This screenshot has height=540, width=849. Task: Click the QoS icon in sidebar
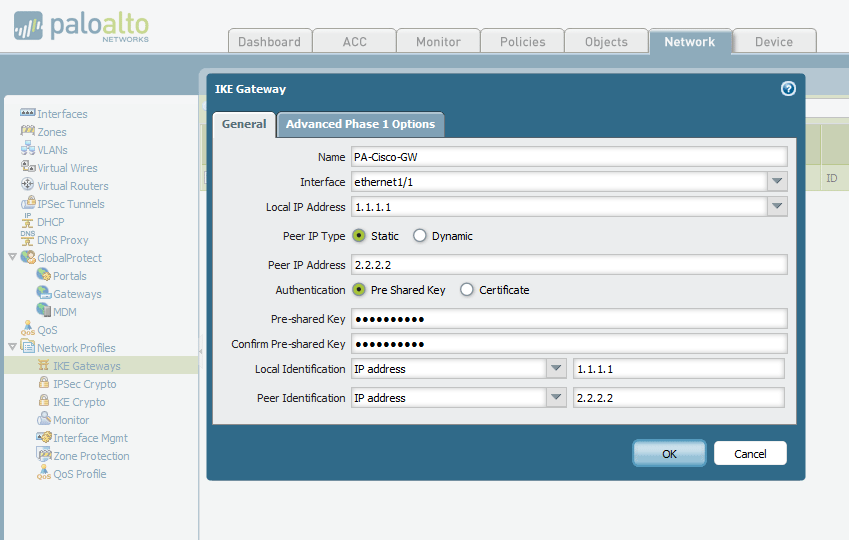(x=28, y=330)
